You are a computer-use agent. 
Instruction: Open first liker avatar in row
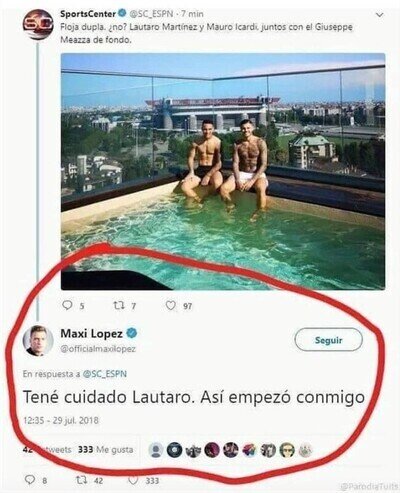[x=156, y=450]
